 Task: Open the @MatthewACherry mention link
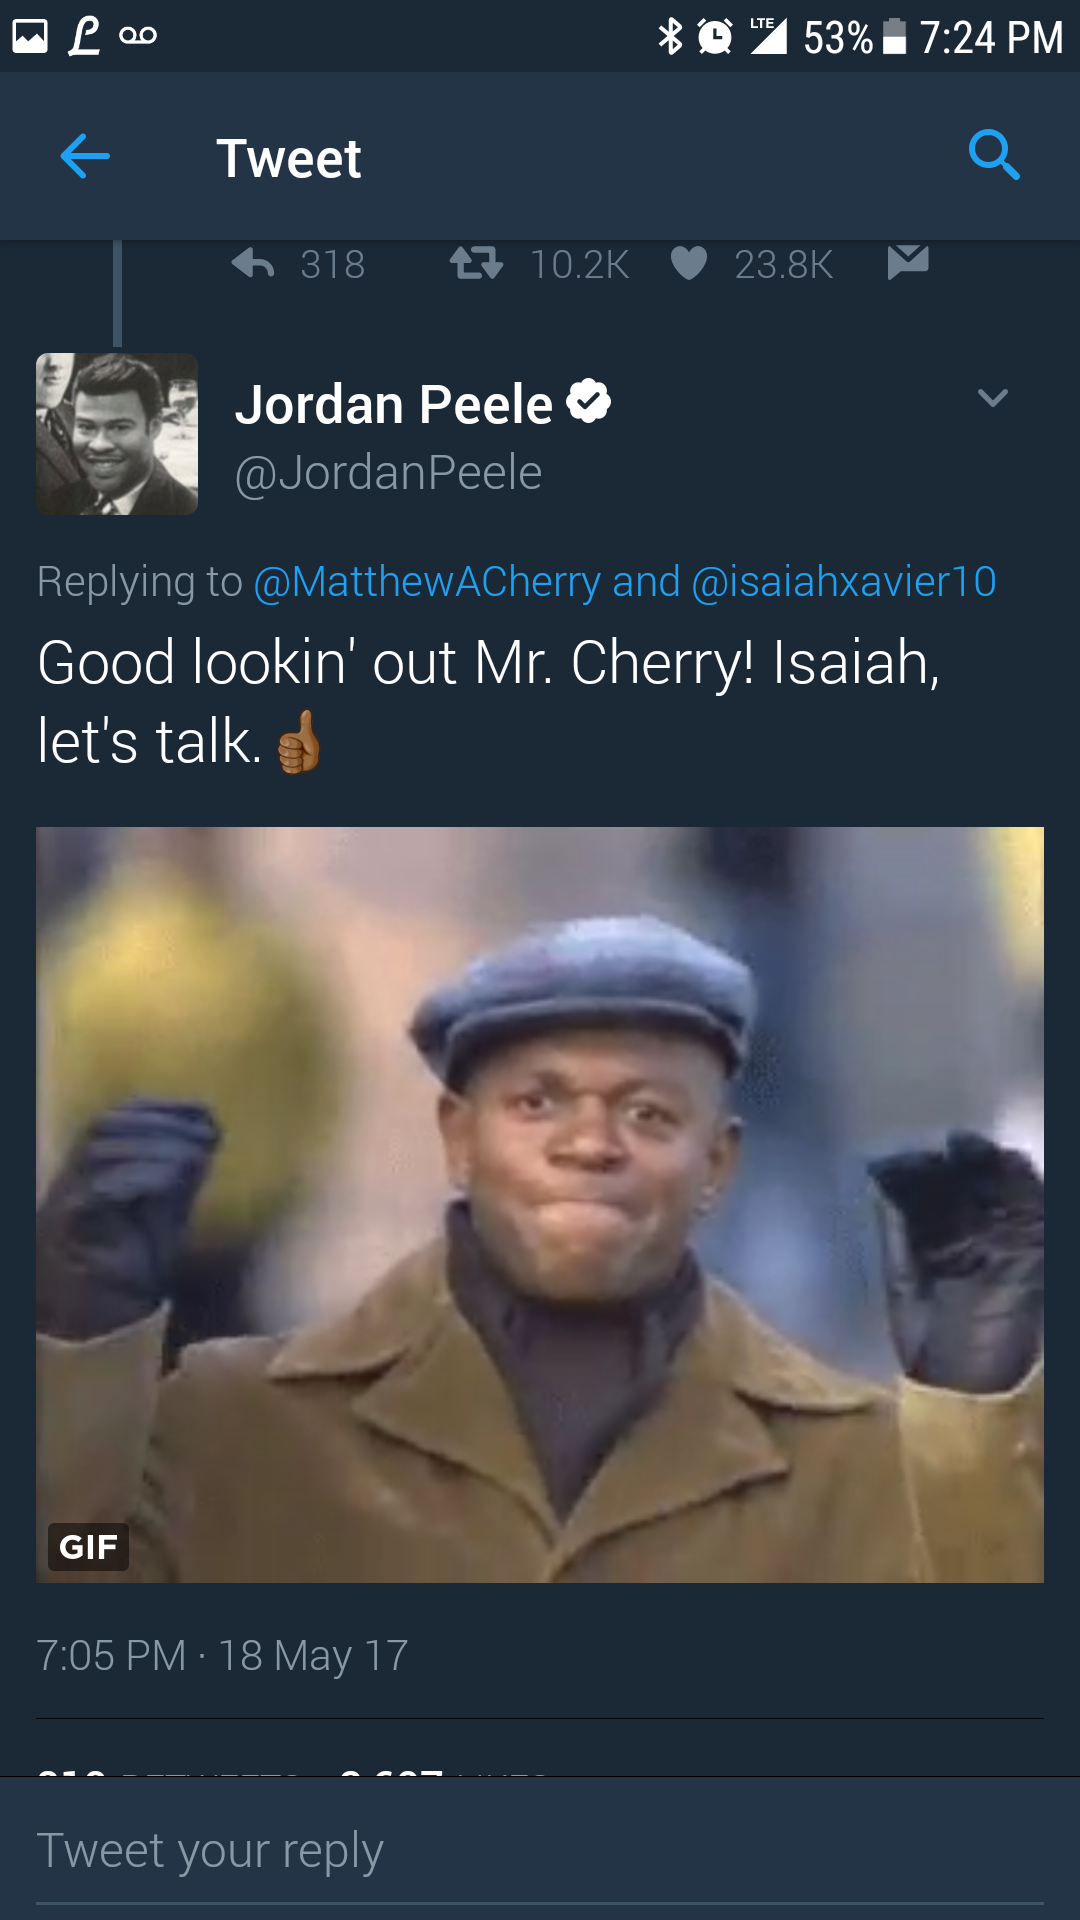(427, 581)
